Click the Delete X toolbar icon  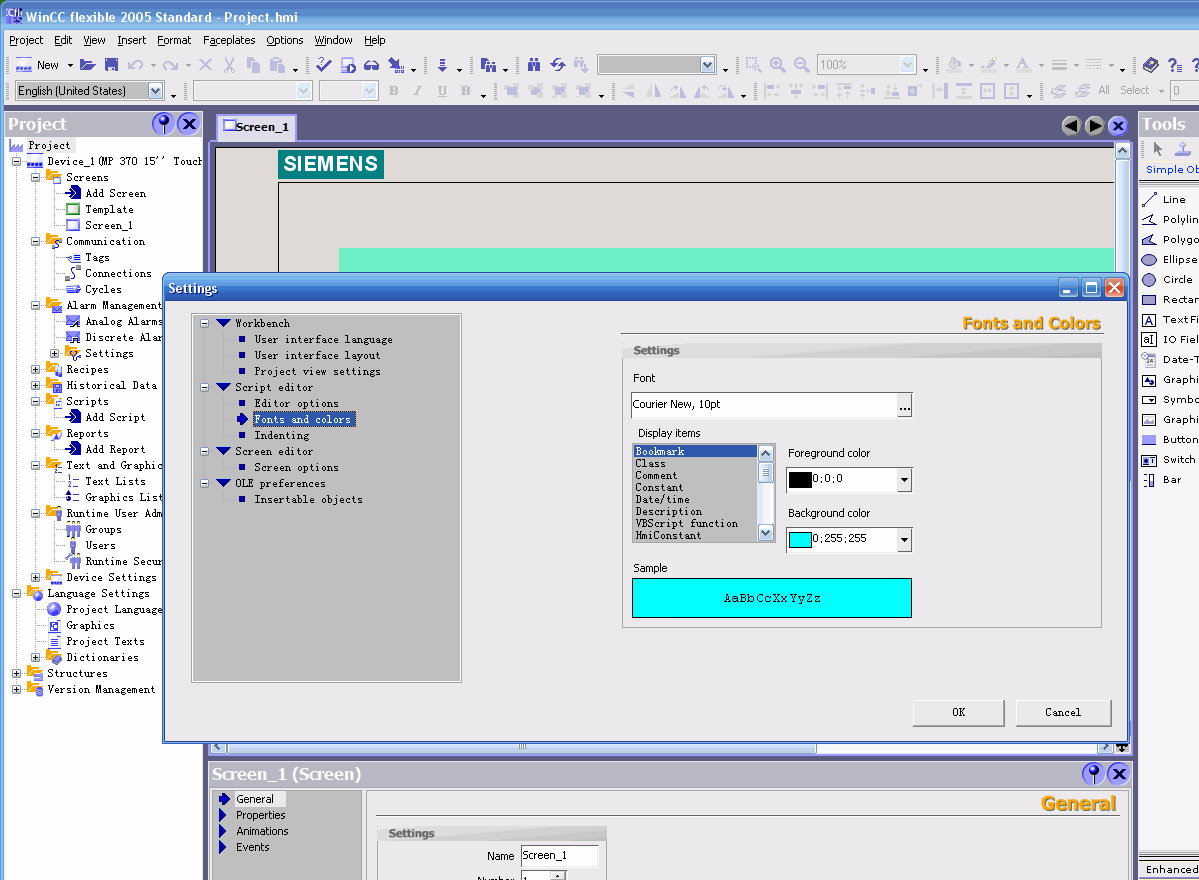[x=205, y=65]
